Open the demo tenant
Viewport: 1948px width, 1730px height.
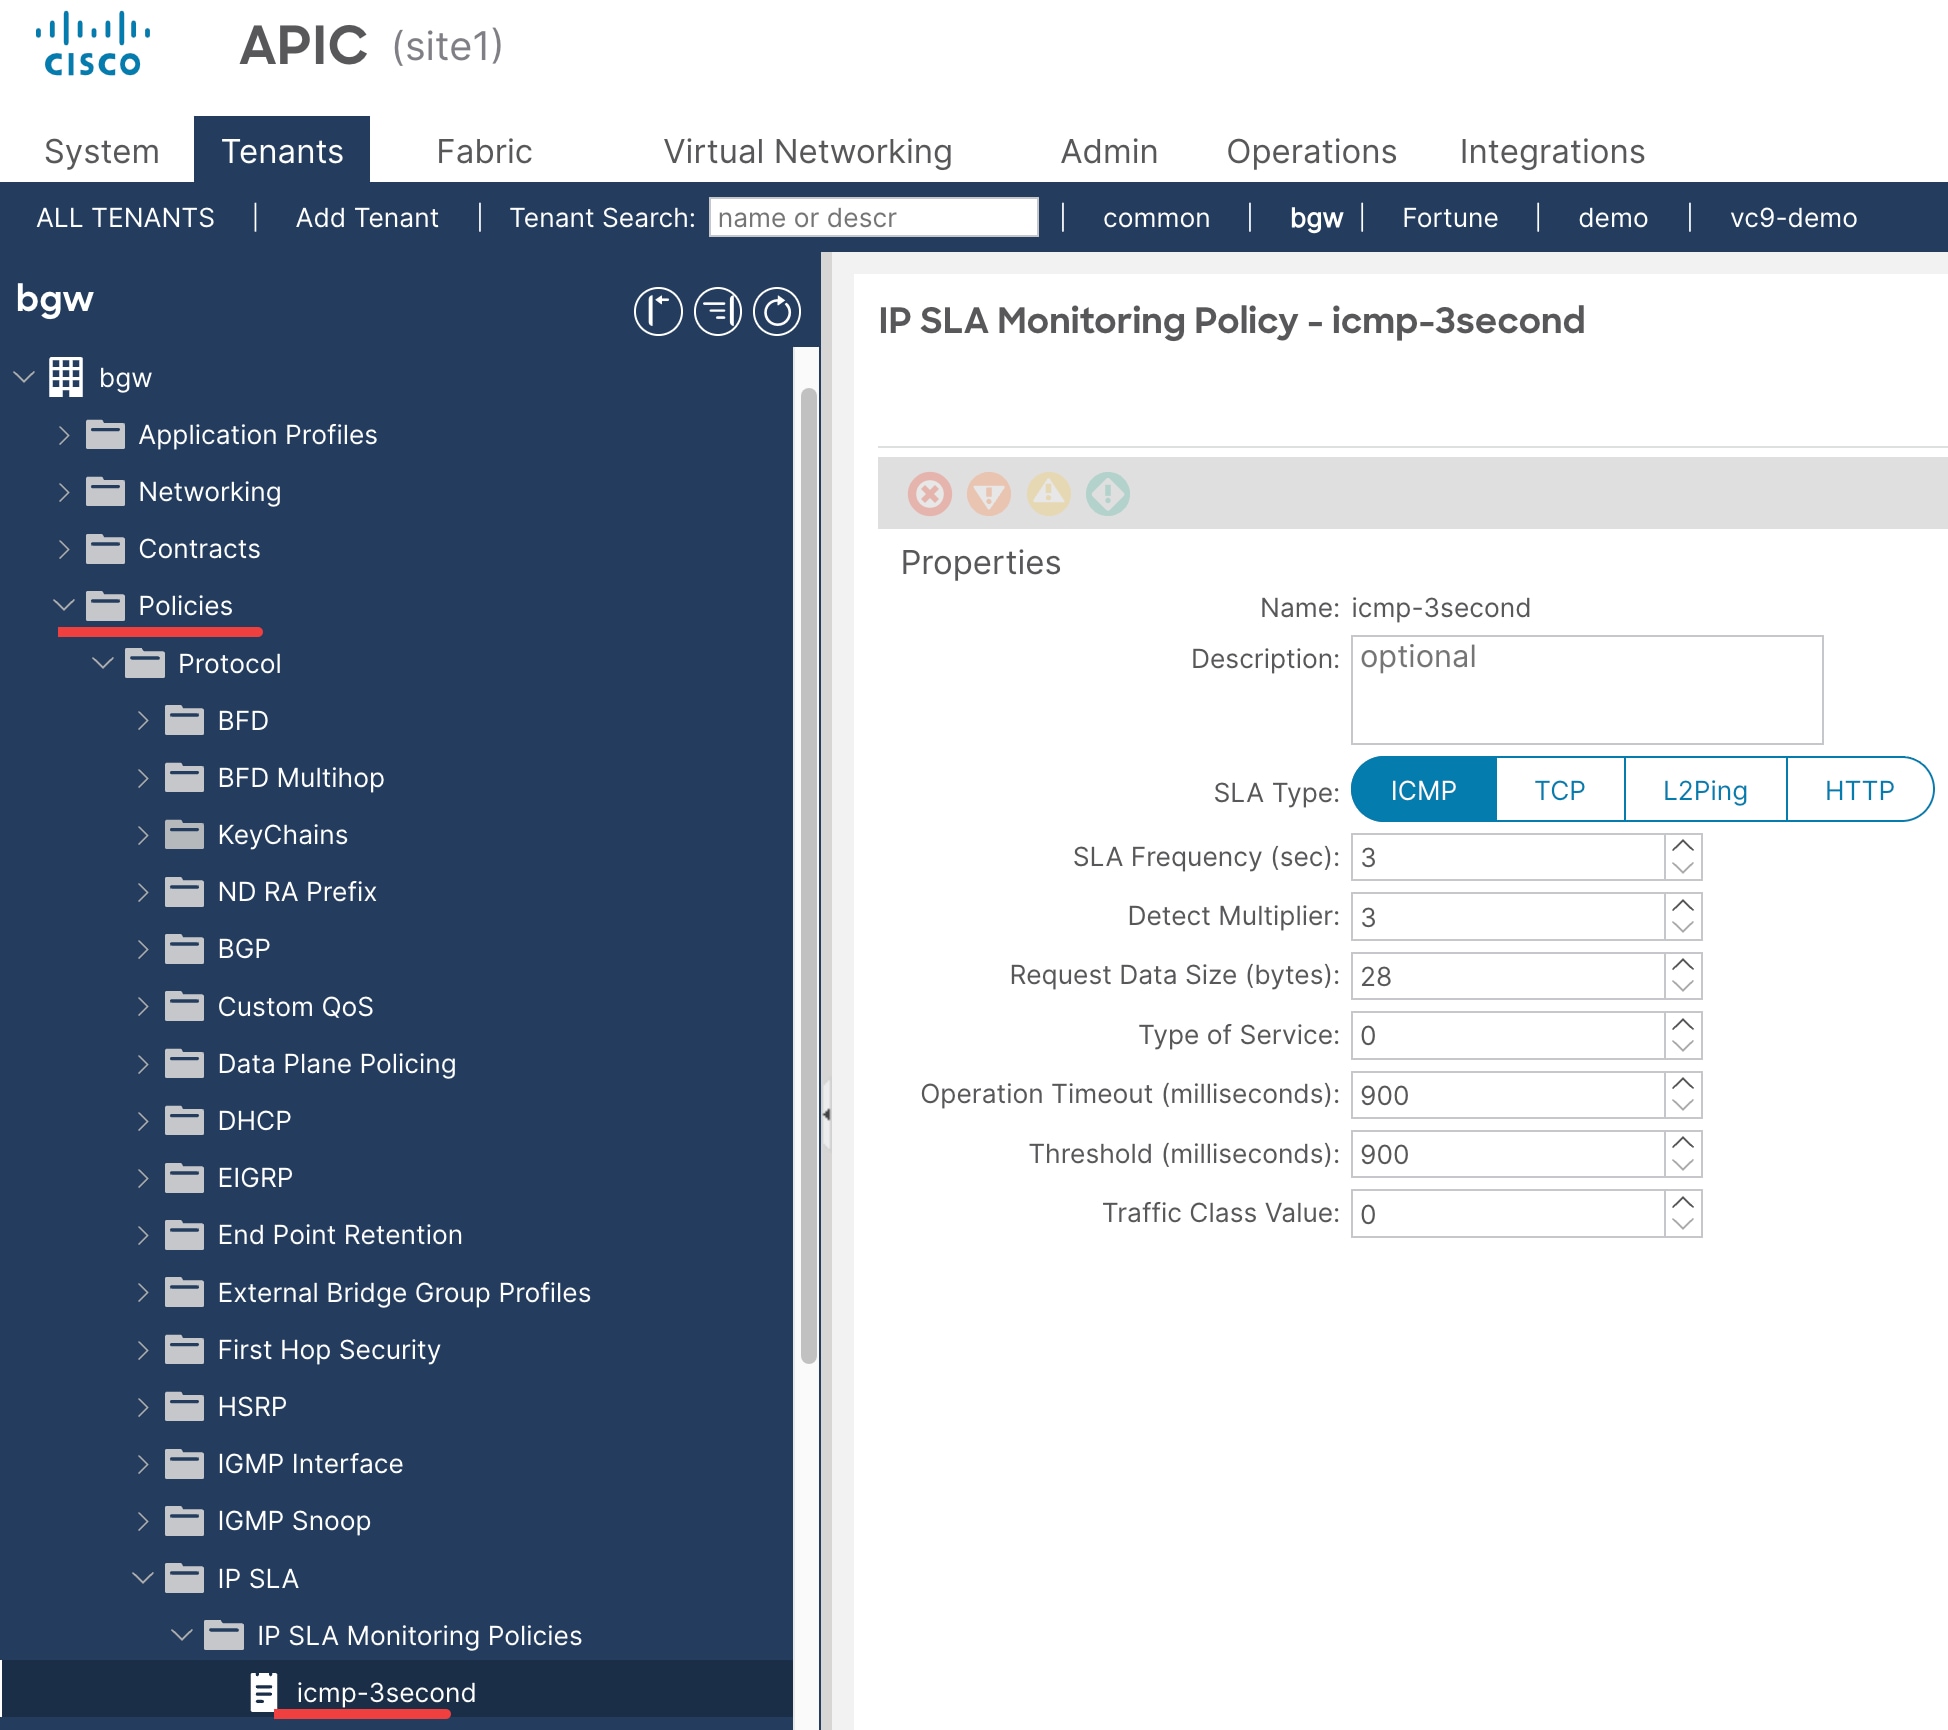click(x=1613, y=217)
